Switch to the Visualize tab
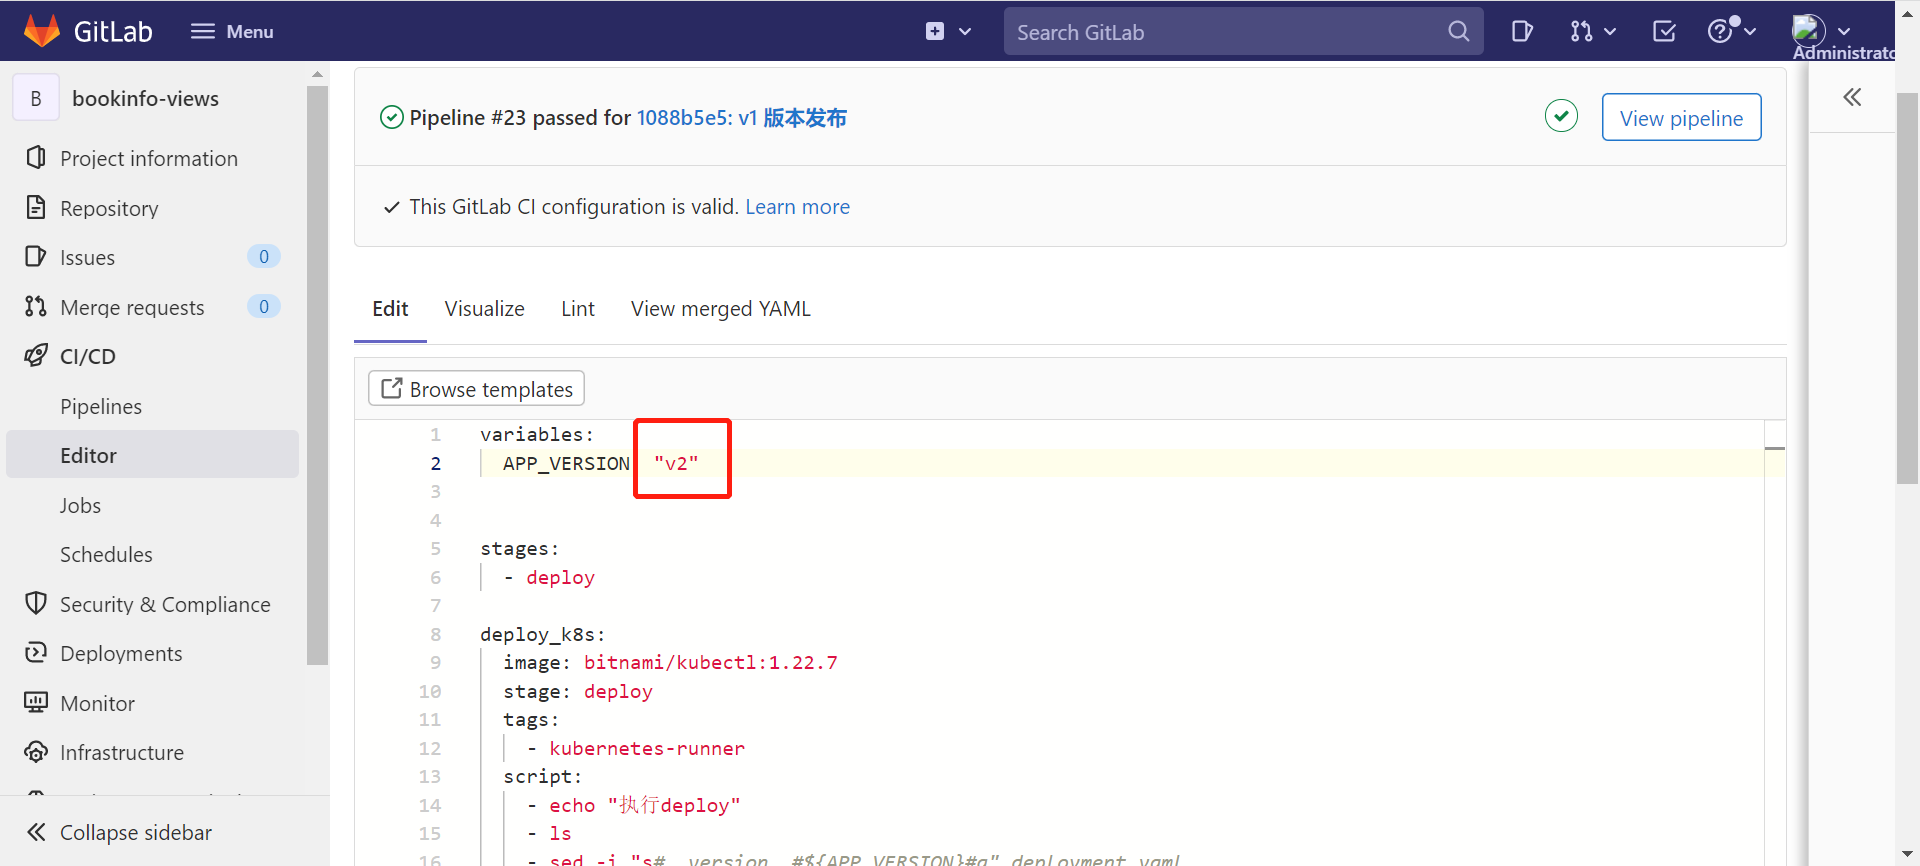Image resolution: width=1920 pixels, height=866 pixels. tap(484, 309)
